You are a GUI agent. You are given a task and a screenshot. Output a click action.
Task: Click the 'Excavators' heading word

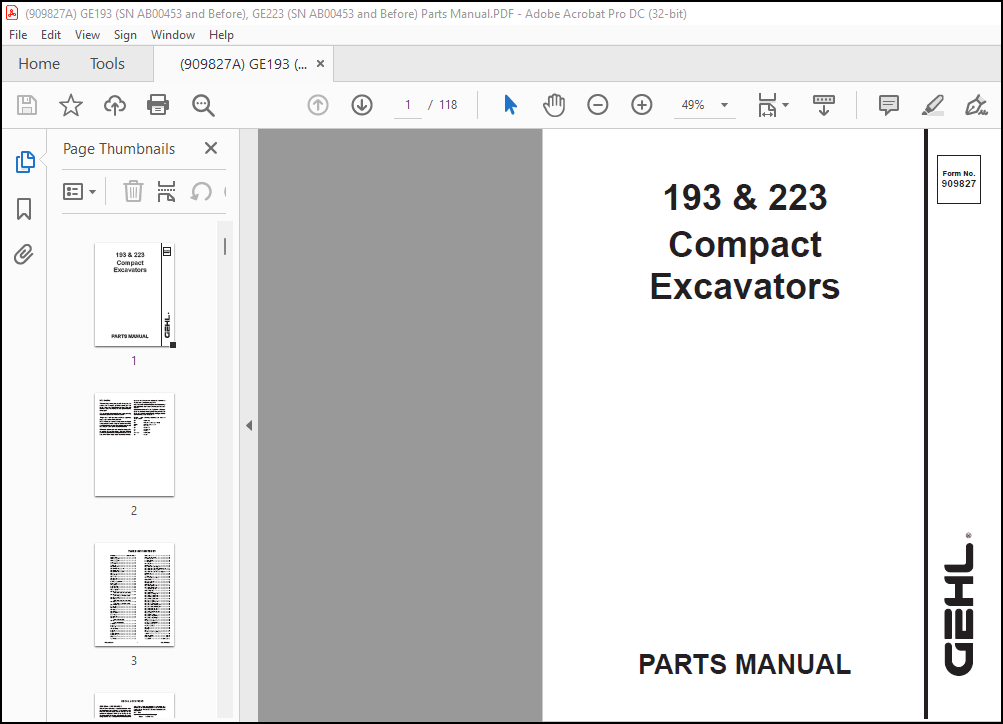pos(745,287)
